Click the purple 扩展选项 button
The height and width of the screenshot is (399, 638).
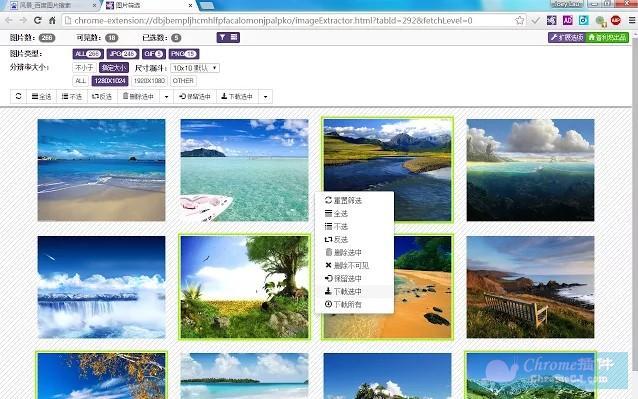pyautogui.click(x=567, y=37)
